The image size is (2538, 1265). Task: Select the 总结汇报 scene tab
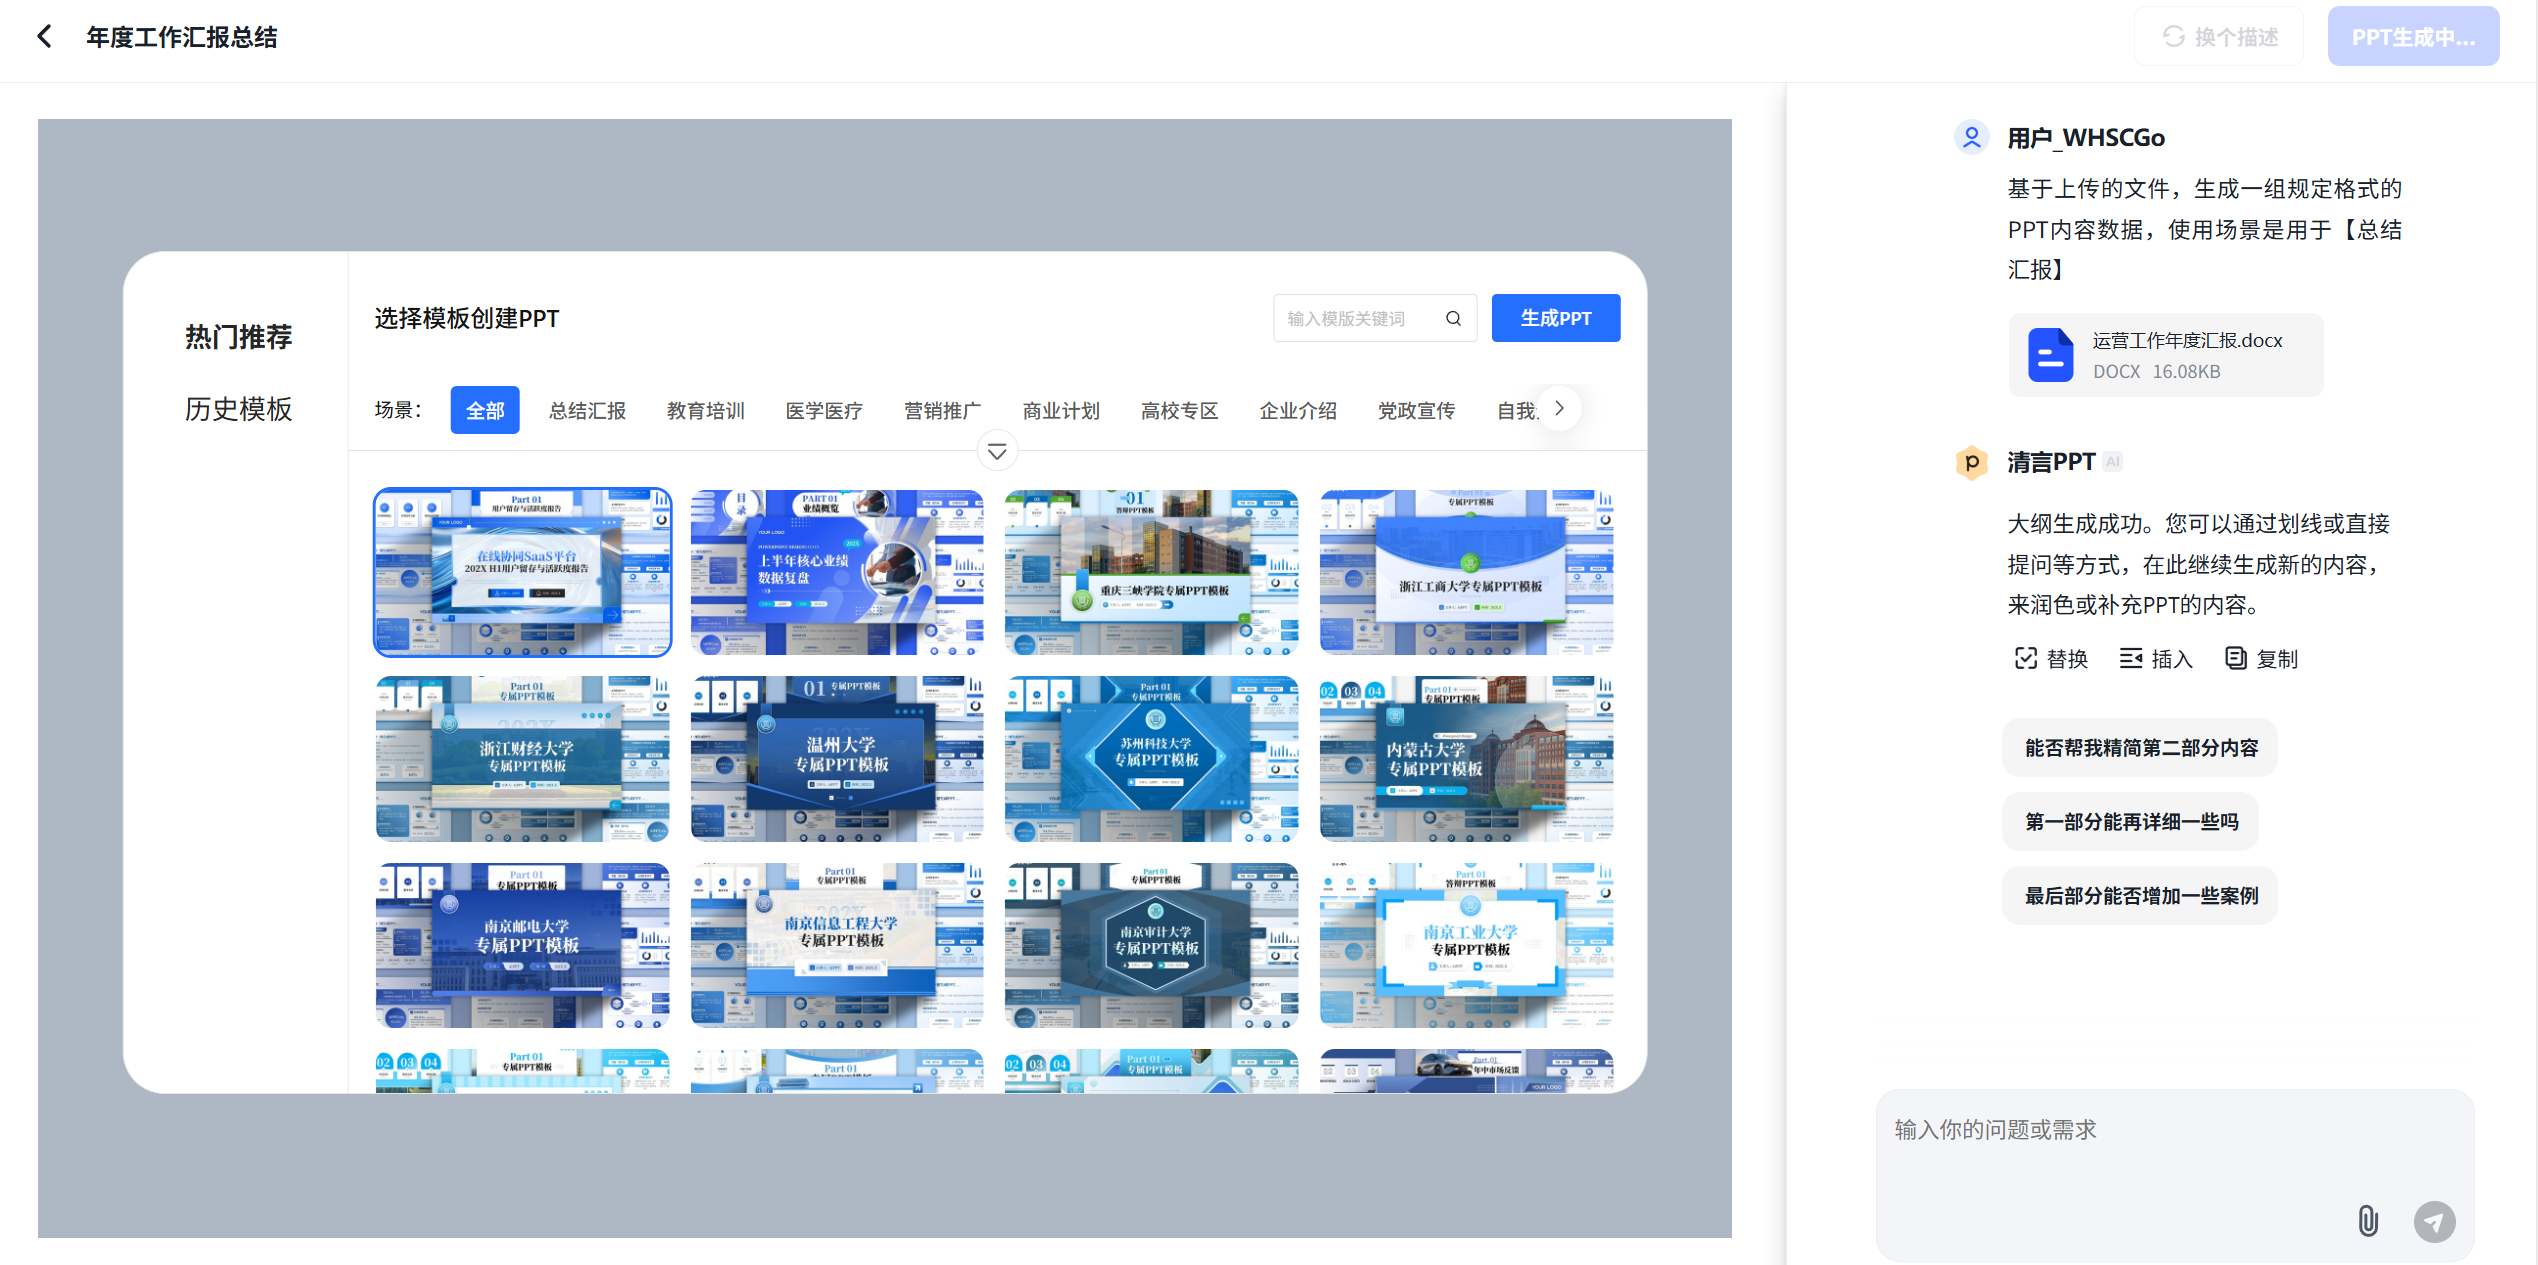click(x=587, y=411)
